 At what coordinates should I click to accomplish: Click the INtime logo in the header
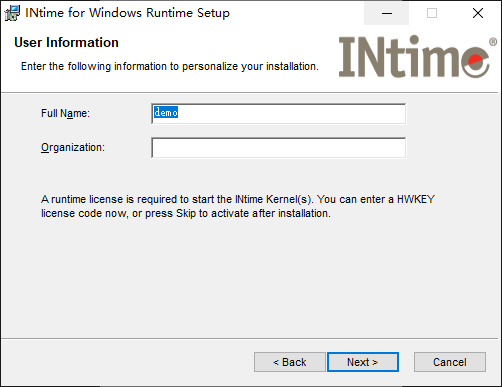414,57
